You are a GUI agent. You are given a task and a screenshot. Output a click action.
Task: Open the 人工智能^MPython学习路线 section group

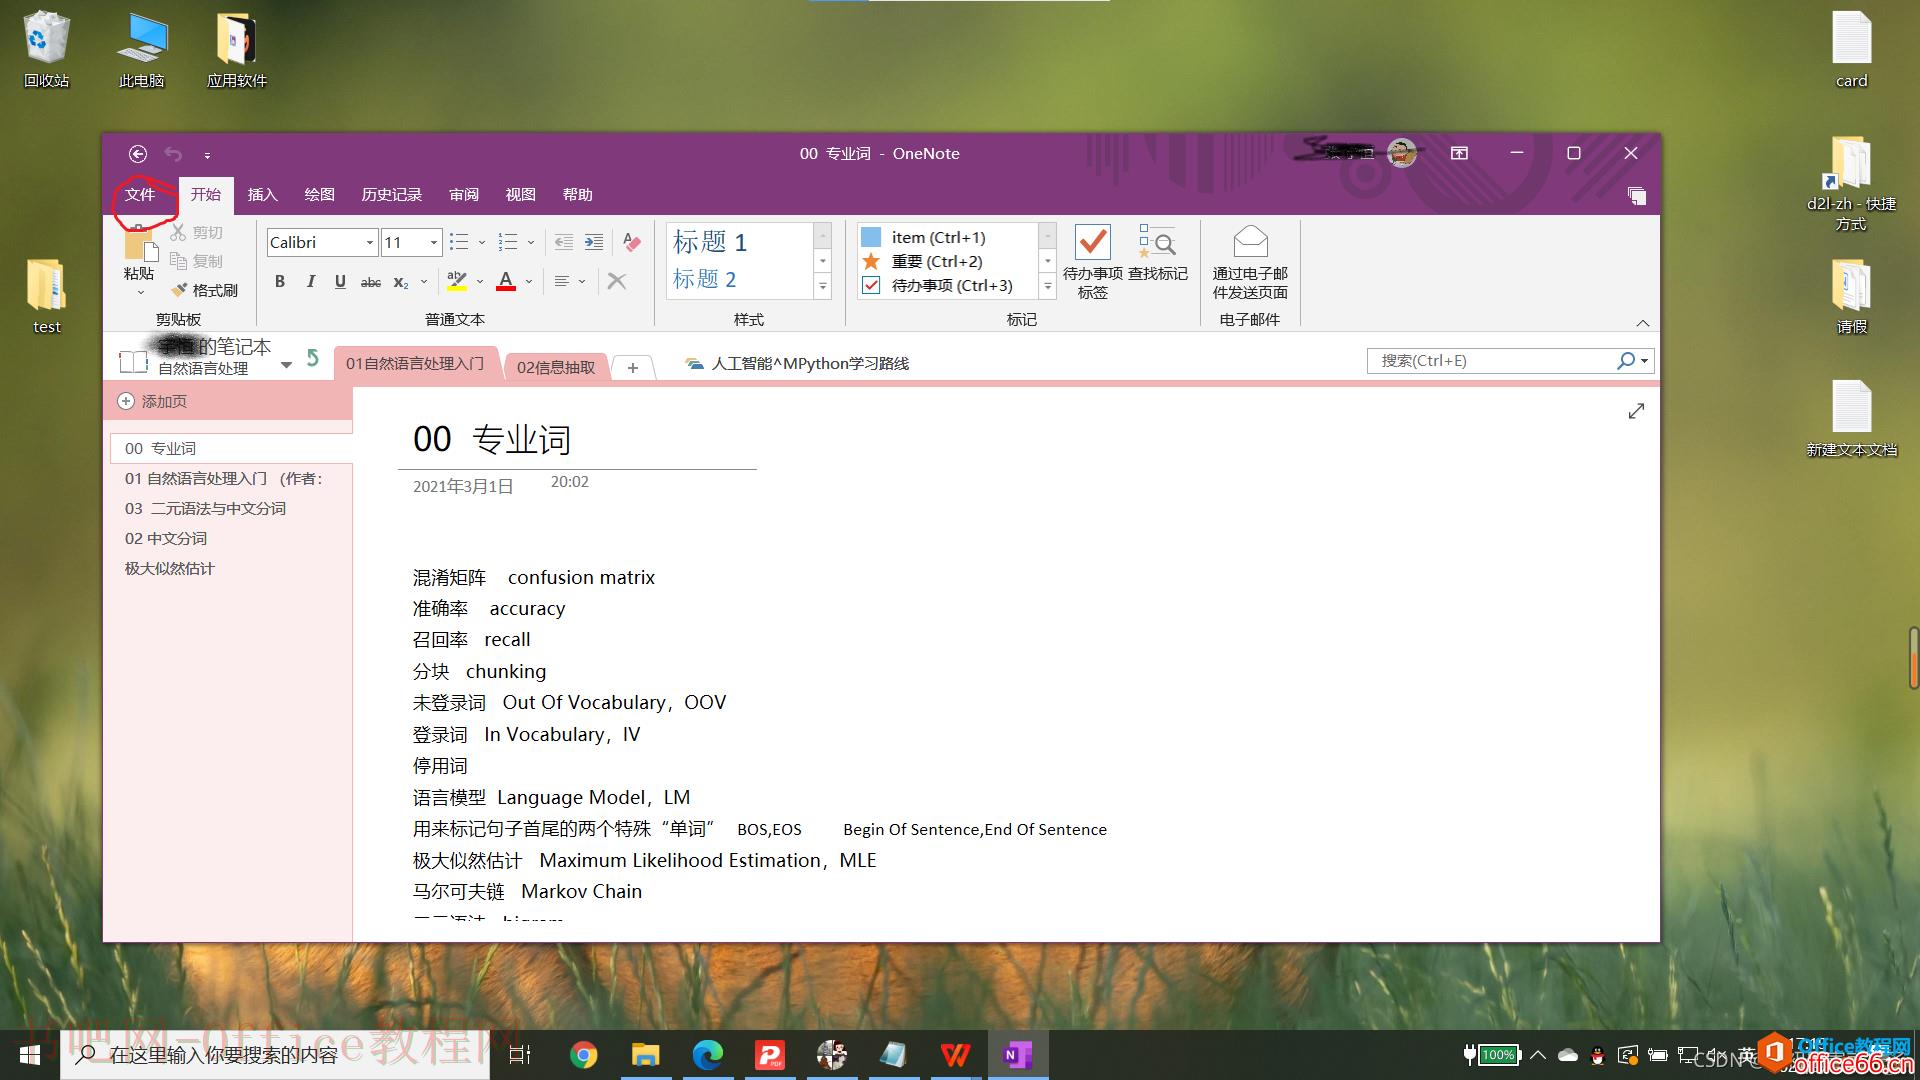pos(797,364)
